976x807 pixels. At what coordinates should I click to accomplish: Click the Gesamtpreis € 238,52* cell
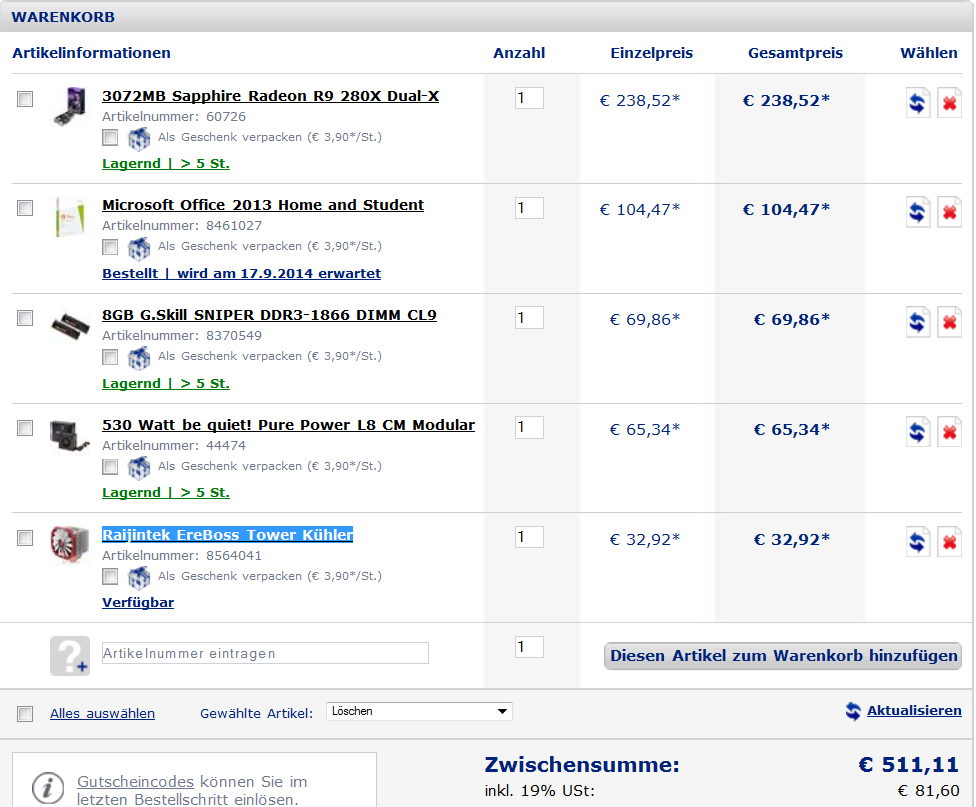click(x=786, y=100)
